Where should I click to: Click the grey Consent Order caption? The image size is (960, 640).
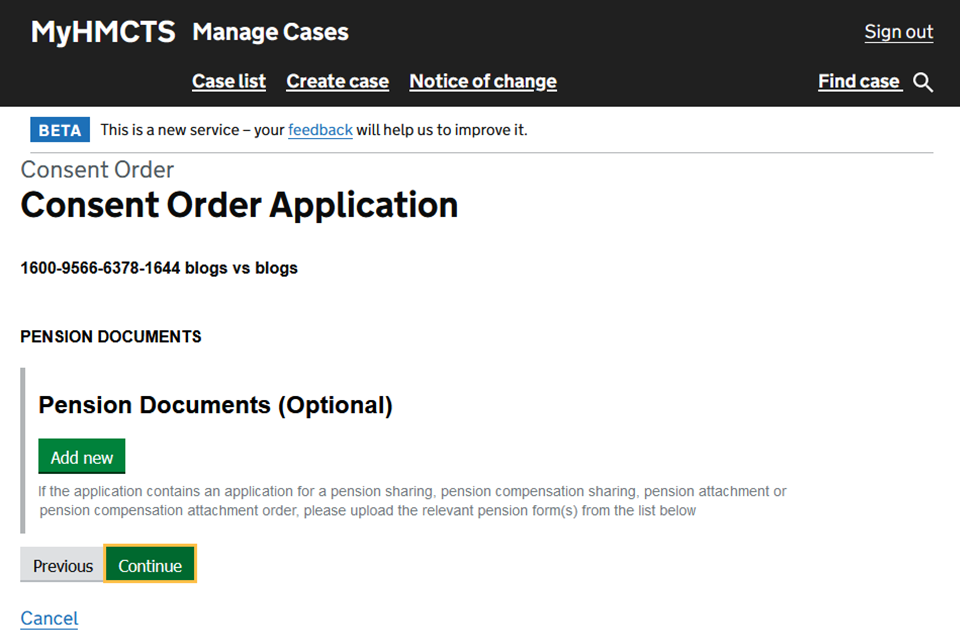coord(97,170)
